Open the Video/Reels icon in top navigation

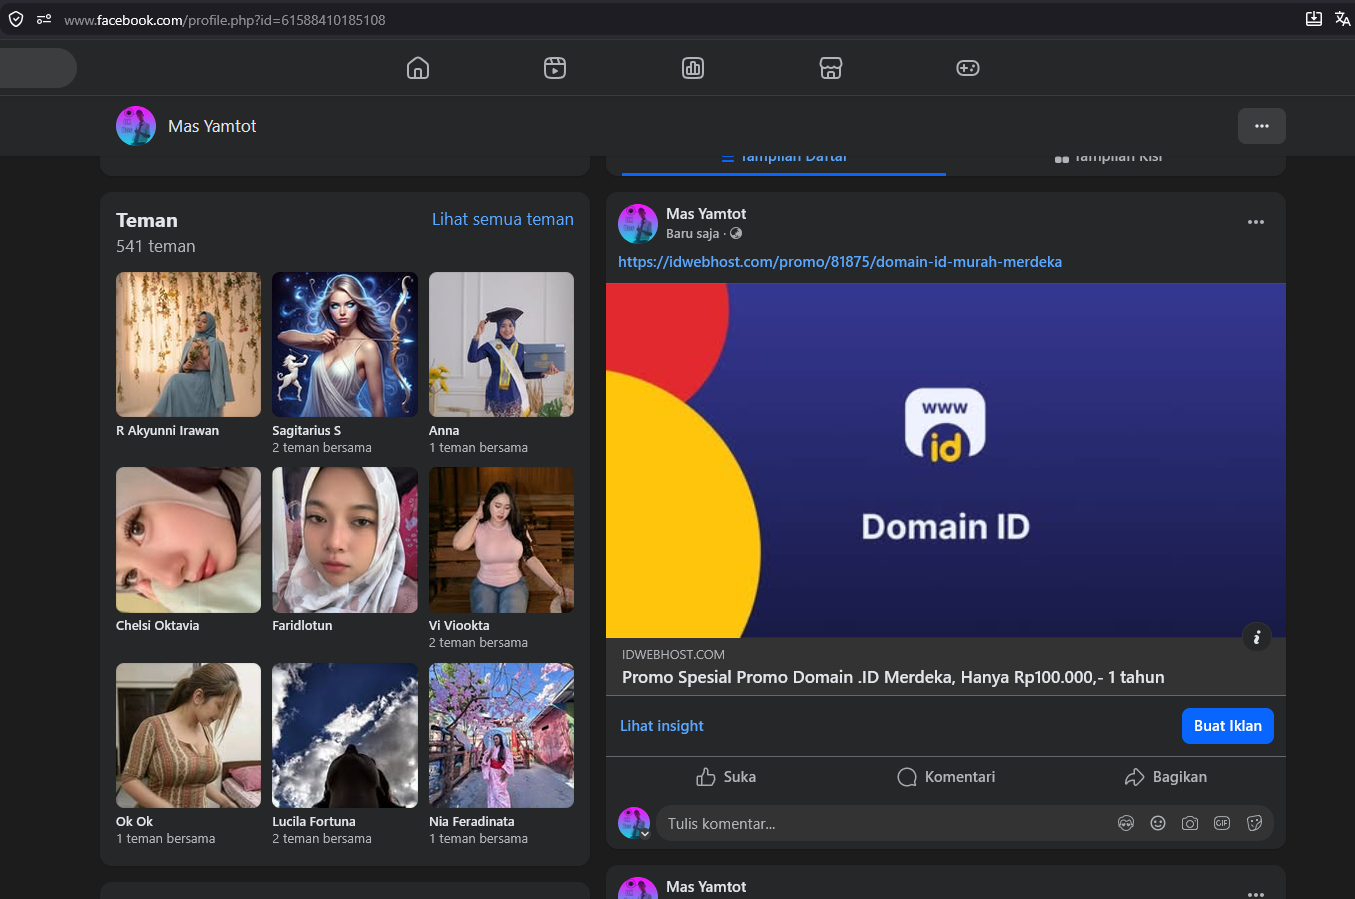[555, 68]
